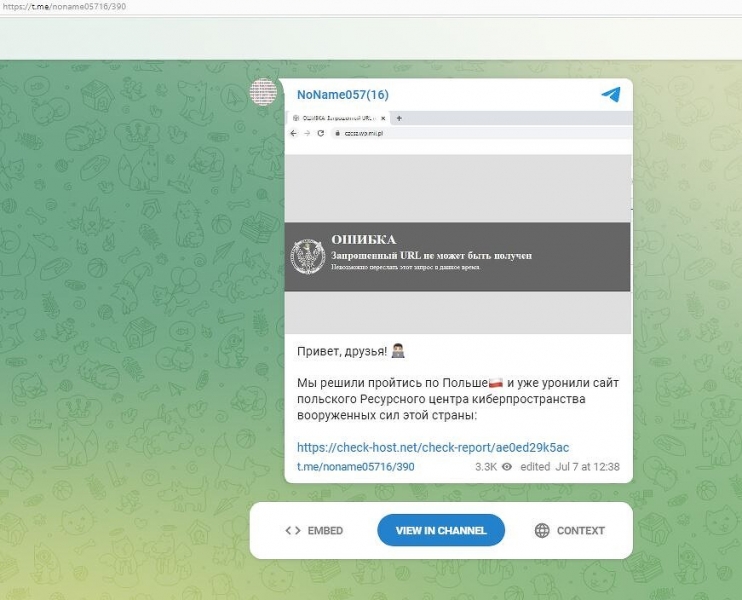Screen dimensions: 742x600
Task: Click the plus new tab icon in screenshot
Action: coord(399,118)
